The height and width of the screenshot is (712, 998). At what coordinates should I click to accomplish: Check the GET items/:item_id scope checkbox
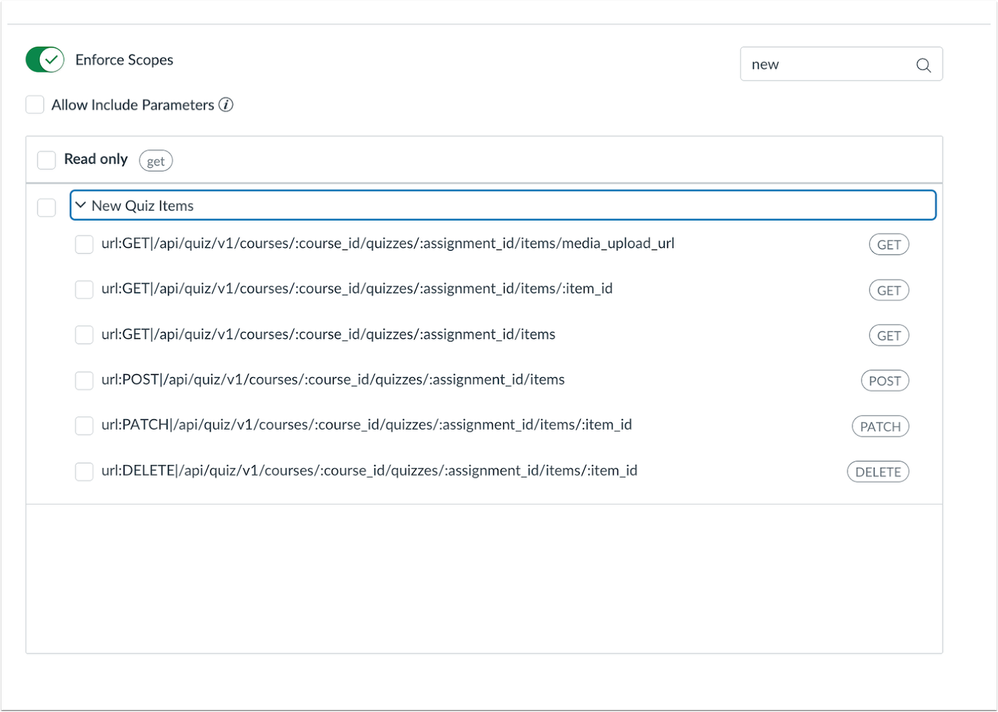(84, 290)
